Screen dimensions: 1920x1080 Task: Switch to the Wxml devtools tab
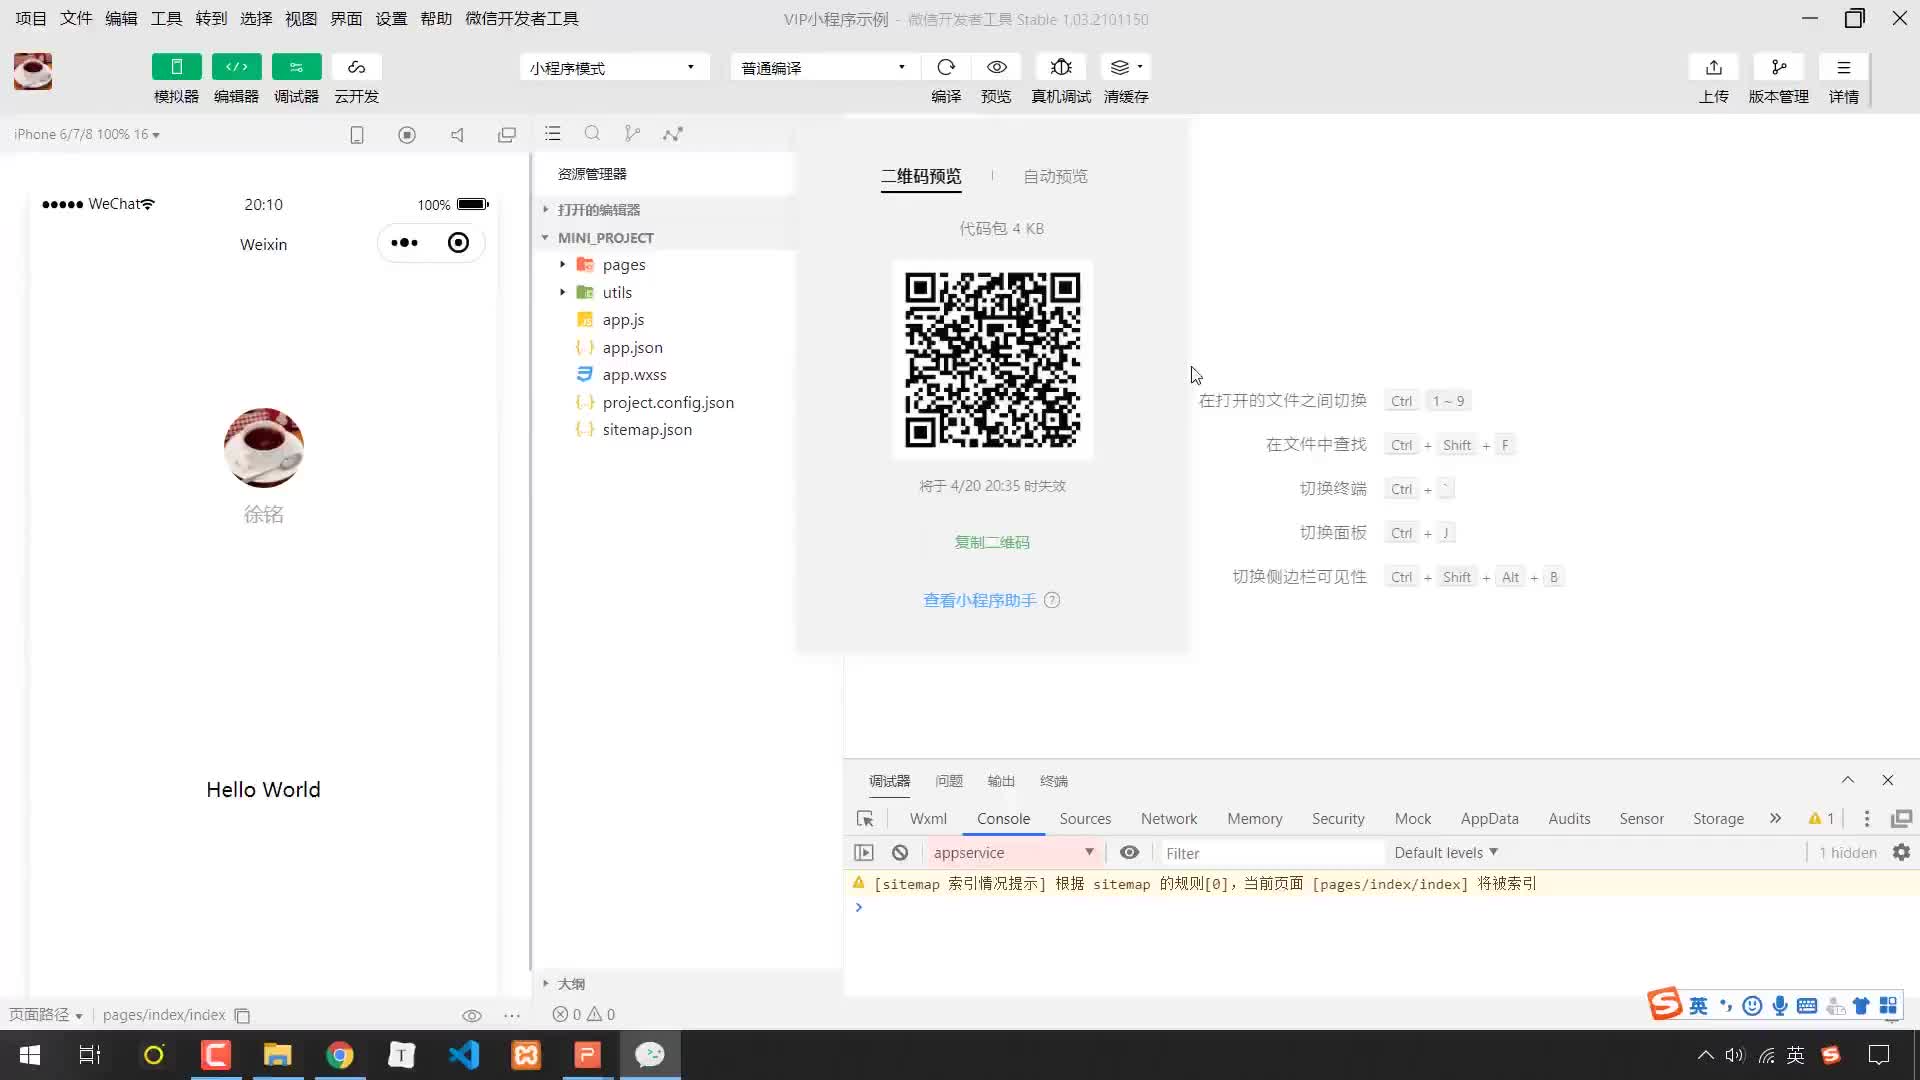pos(928,818)
